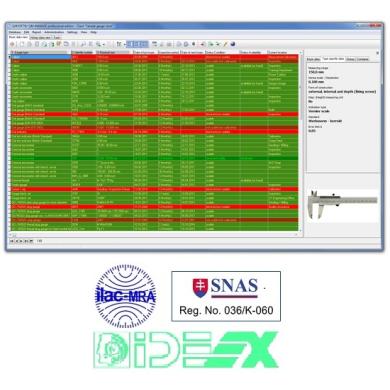Open the Report menu
The height and width of the screenshot is (390, 390).
(x=37, y=32)
